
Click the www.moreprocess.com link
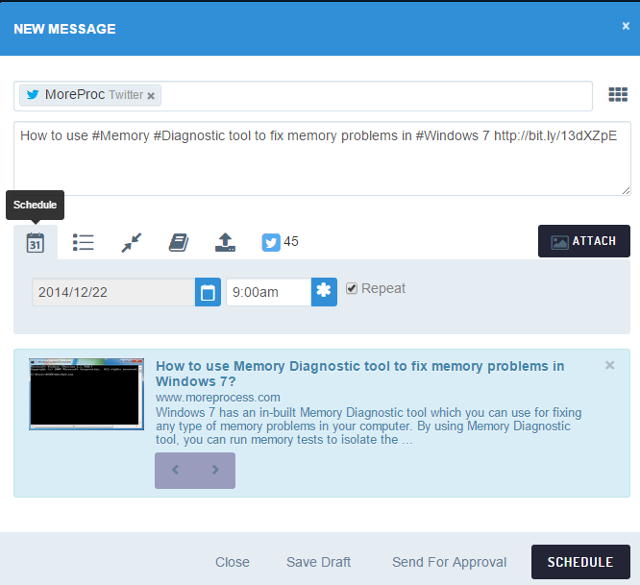pyautogui.click(x=218, y=397)
